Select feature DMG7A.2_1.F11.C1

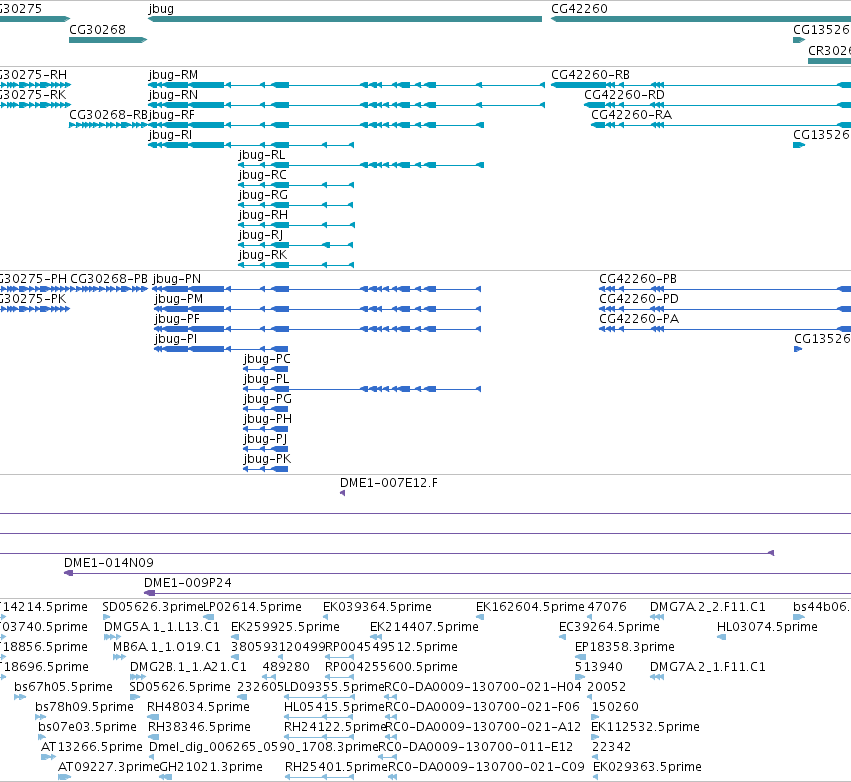coord(708,667)
